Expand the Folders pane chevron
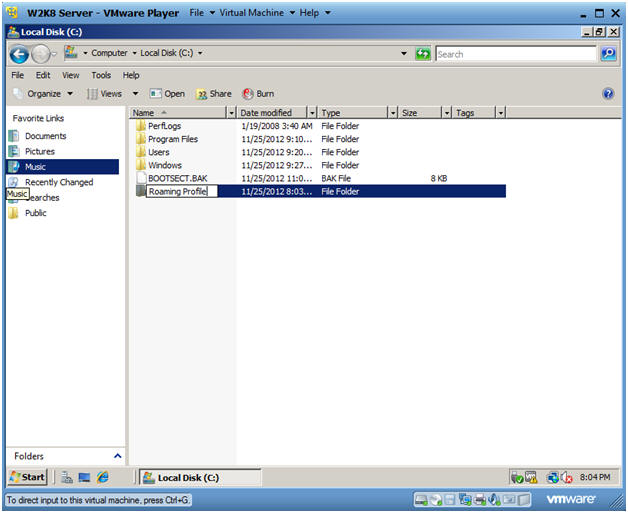This screenshot has height=513, width=628. point(117,456)
